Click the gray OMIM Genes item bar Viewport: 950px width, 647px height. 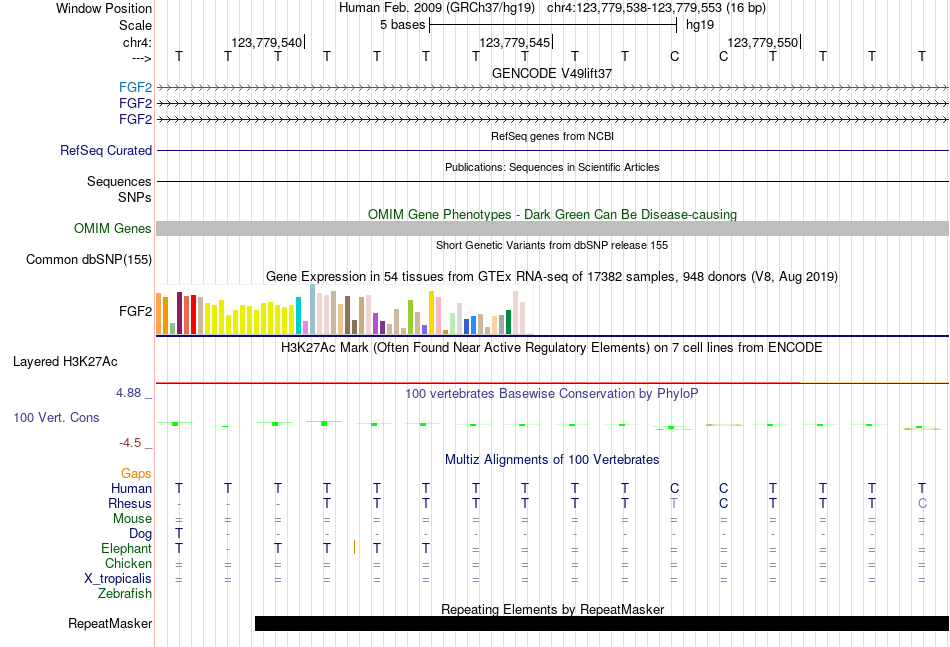pyautogui.click(x=552, y=228)
